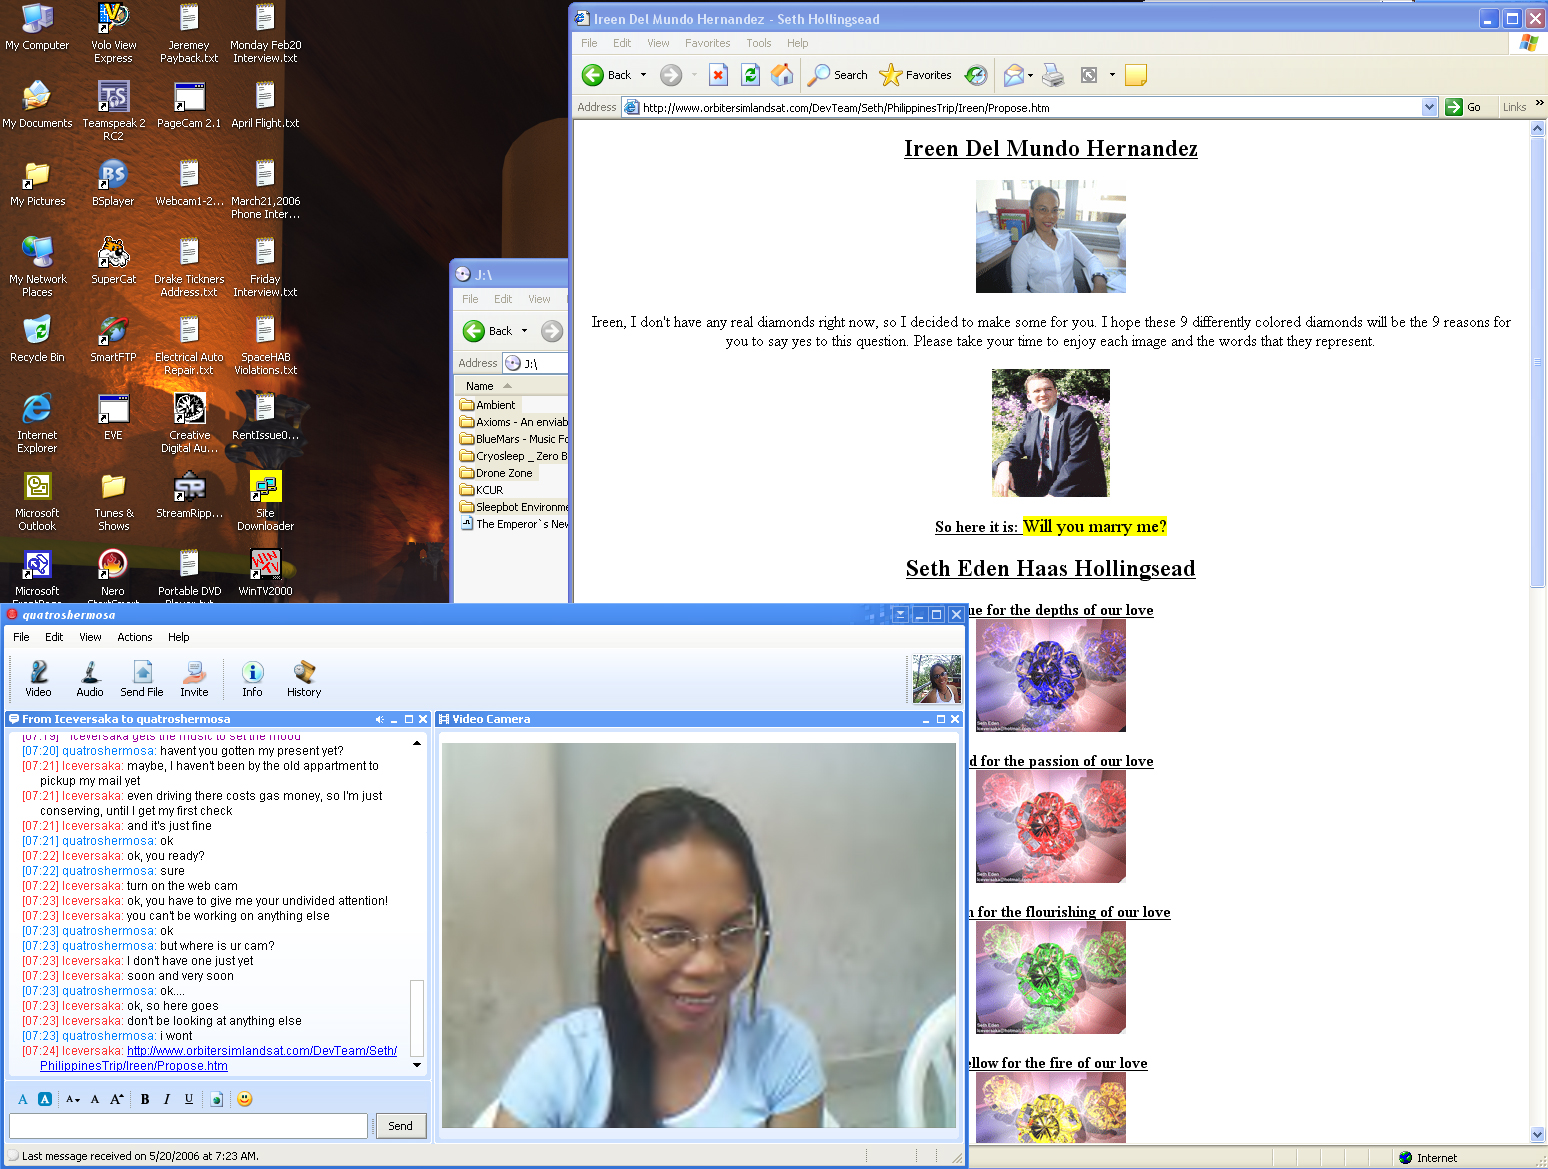Image resolution: width=1548 pixels, height=1169 pixels.
Task: Click the Video icon in chat toolbar
Action: [x=38, y=678]
